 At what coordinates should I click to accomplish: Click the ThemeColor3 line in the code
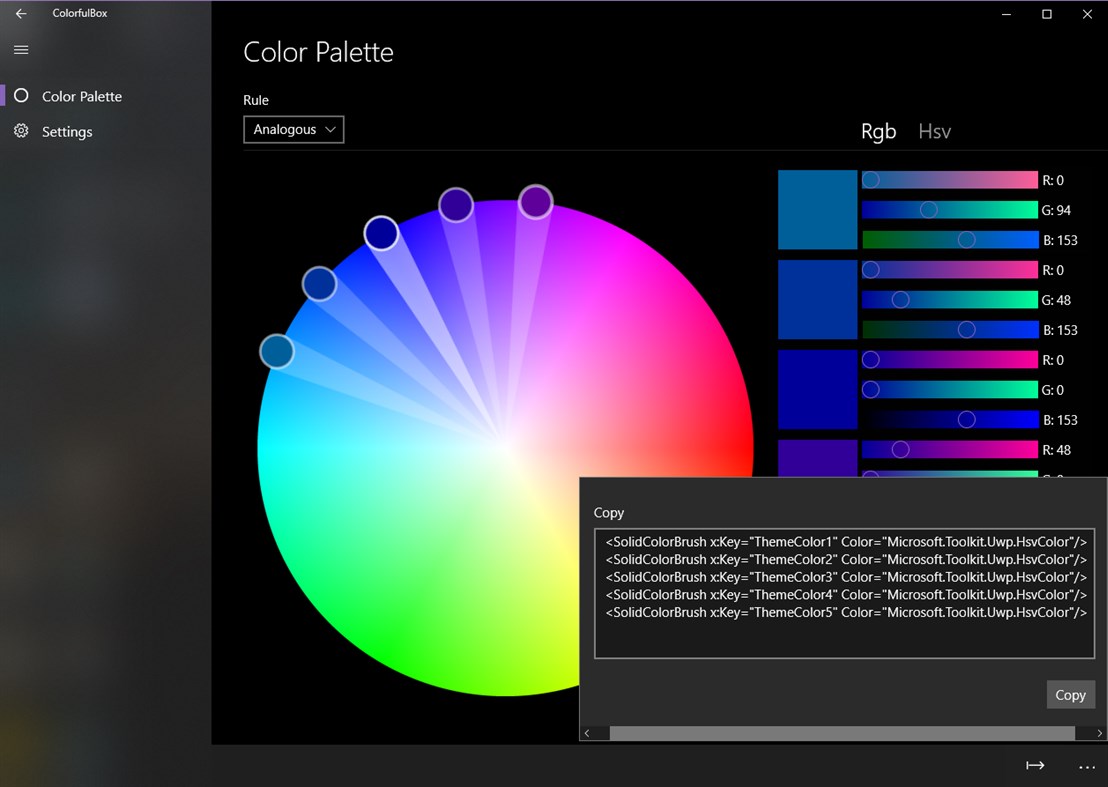[x=846, y=577]
